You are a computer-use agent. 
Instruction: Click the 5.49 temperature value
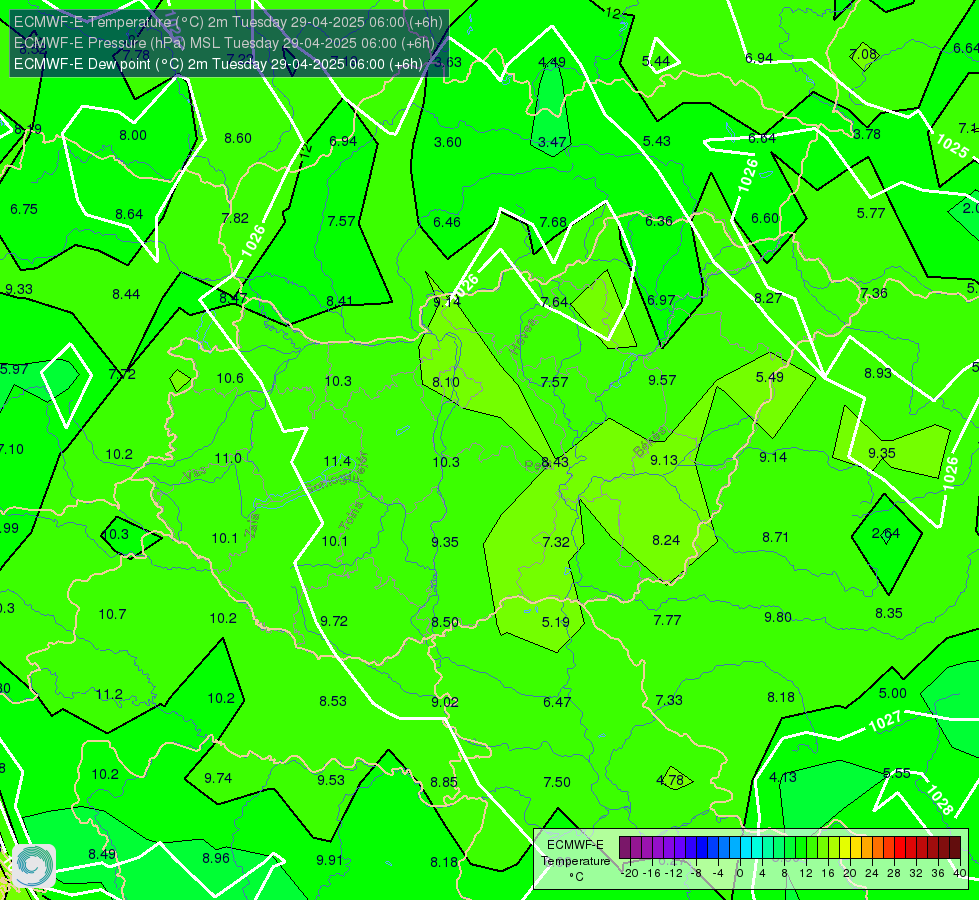click(x=769, y=377)
